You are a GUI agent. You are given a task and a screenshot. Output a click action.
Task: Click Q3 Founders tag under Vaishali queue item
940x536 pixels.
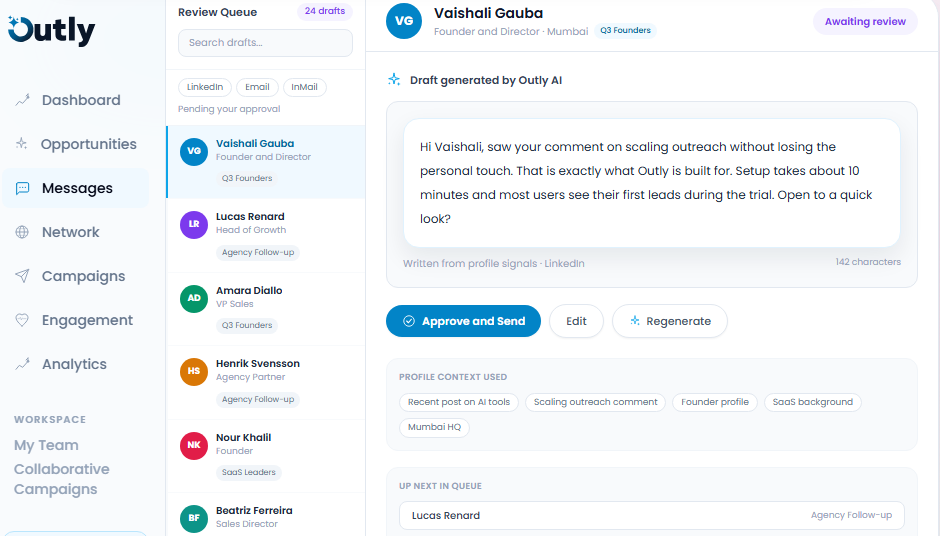point(247,179)
